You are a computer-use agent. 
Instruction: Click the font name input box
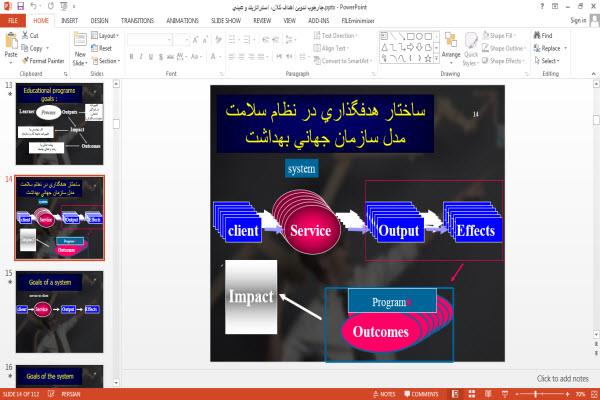pyautogui.click(x=149, y=39)
